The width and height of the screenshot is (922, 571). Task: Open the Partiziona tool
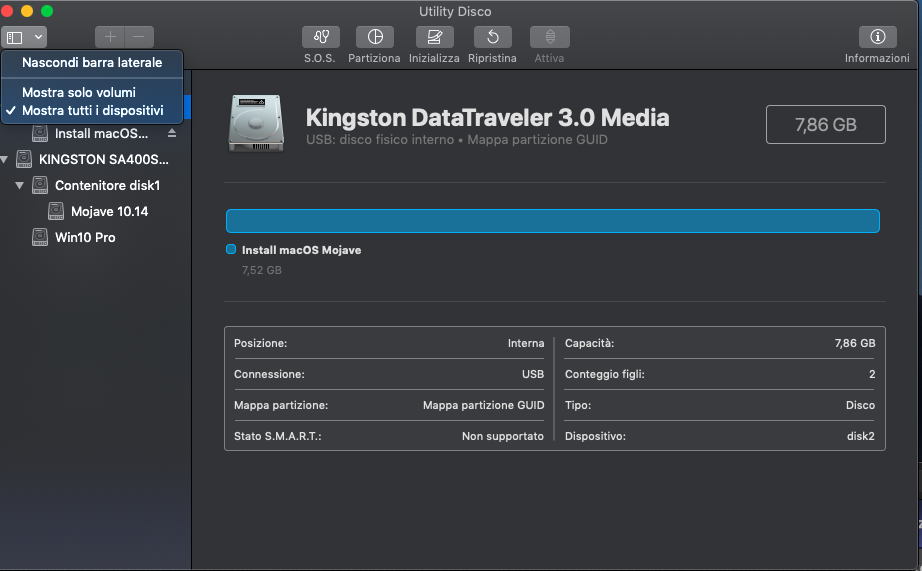pyautogui.click(x=375, y=37)
